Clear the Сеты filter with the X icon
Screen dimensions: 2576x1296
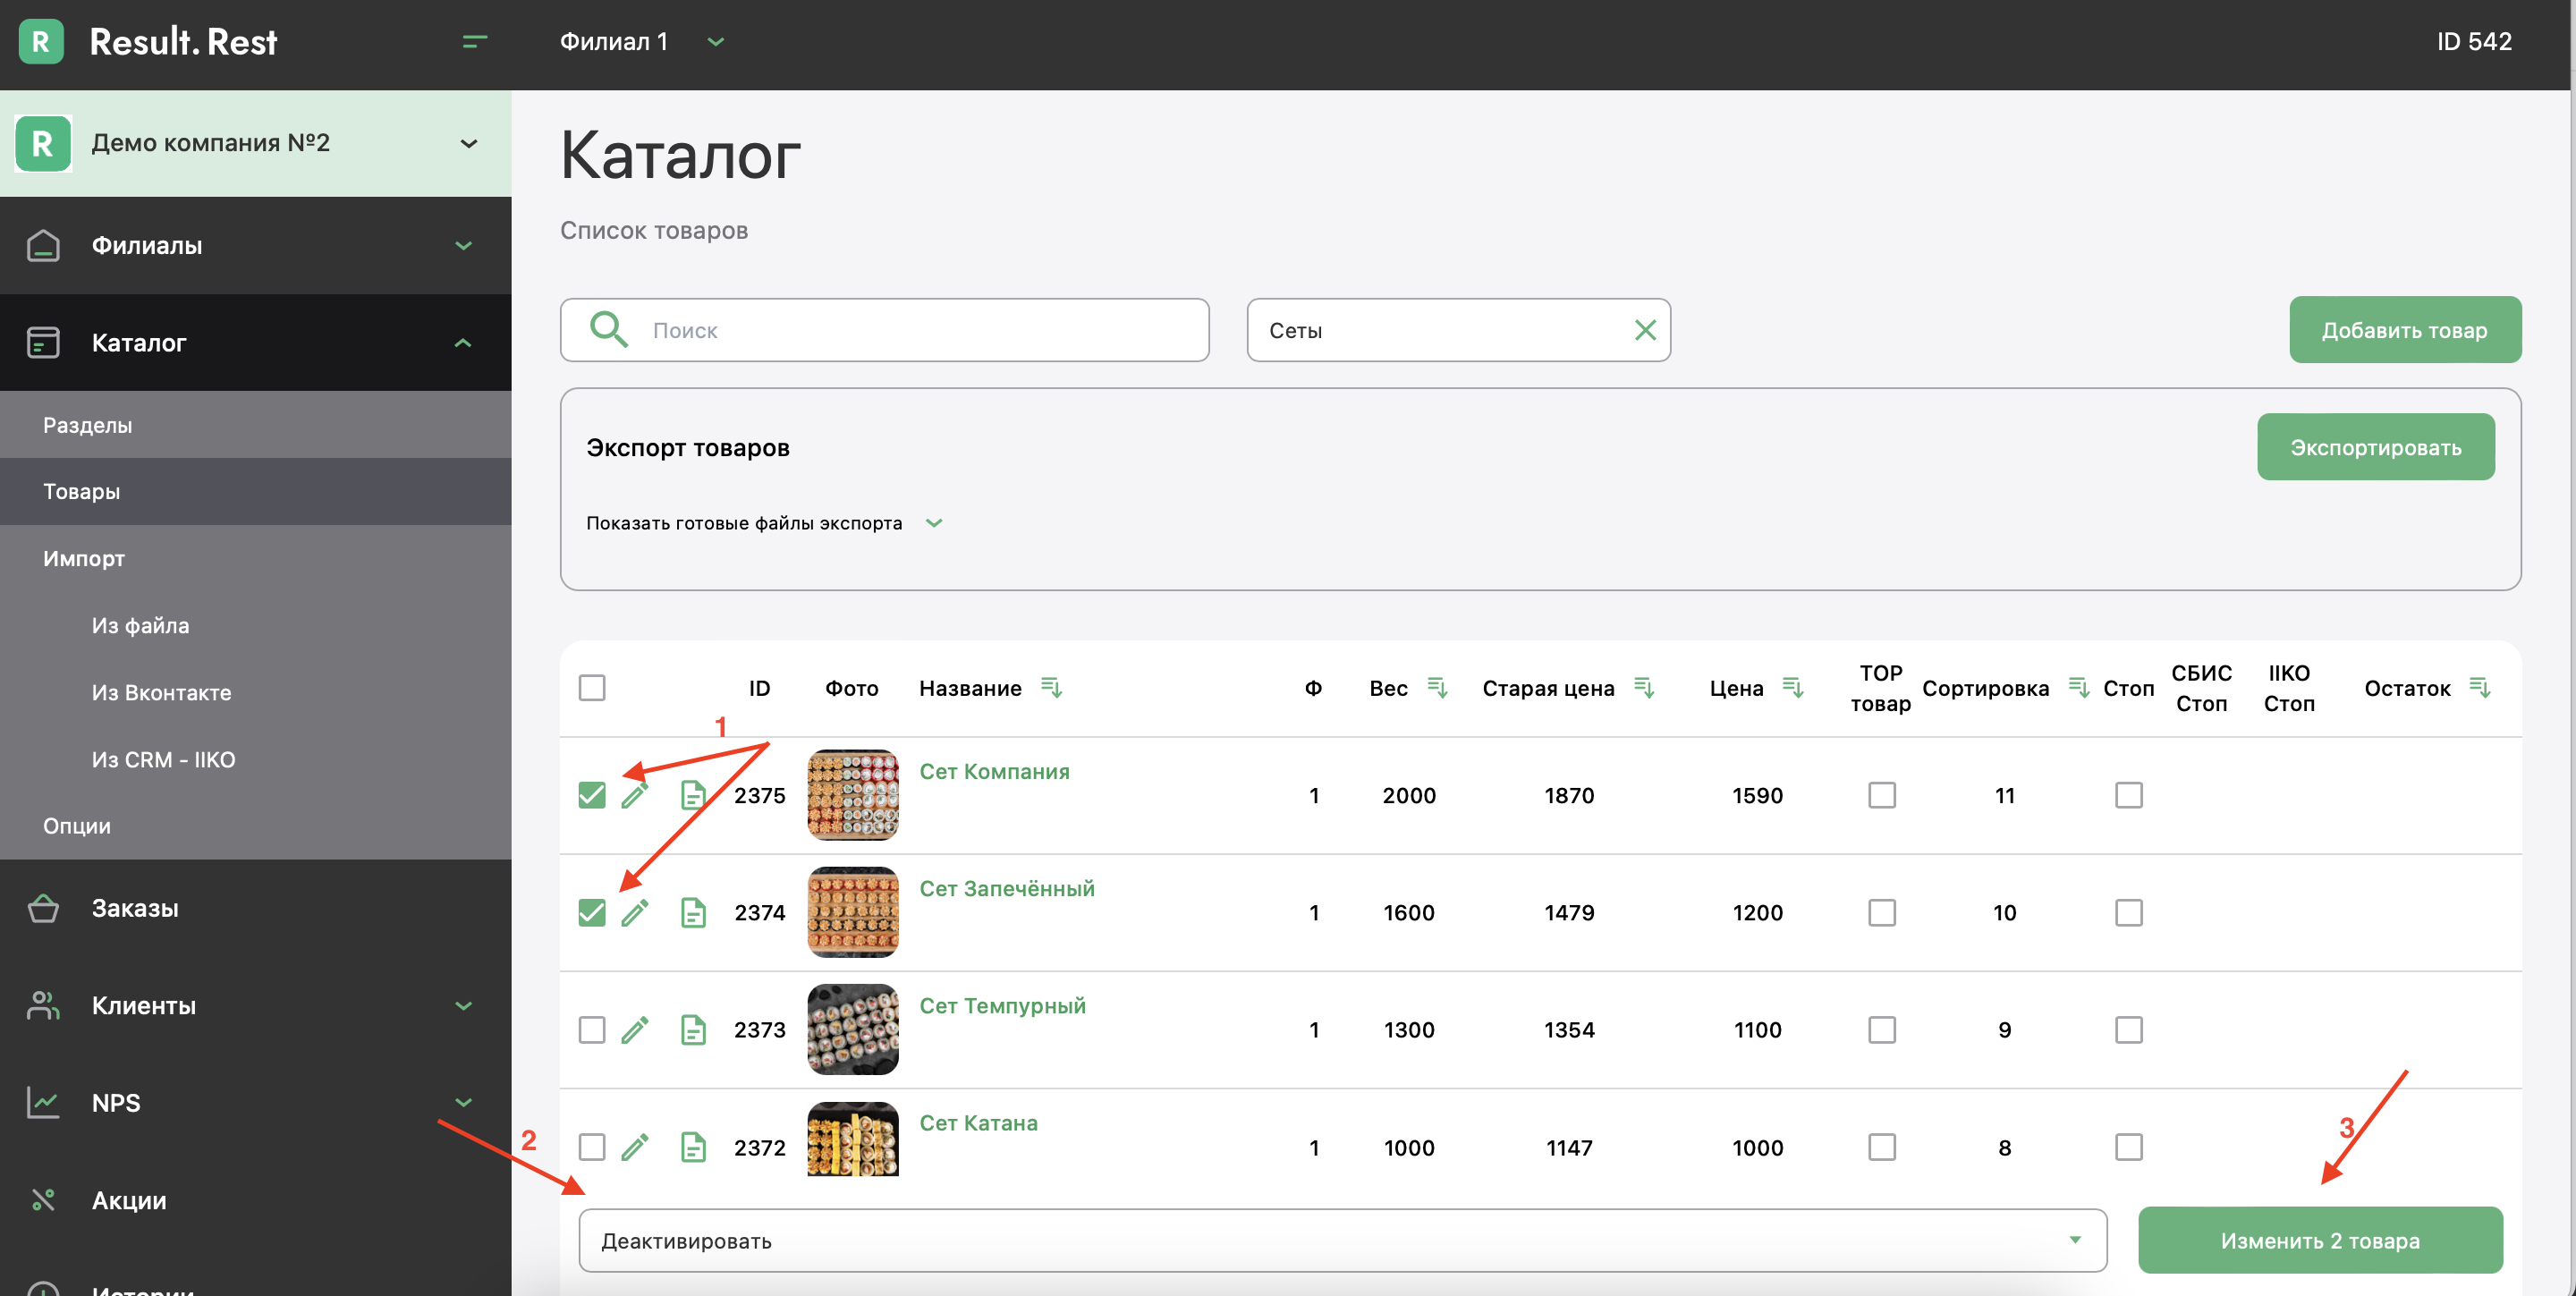click(1645, 330)
